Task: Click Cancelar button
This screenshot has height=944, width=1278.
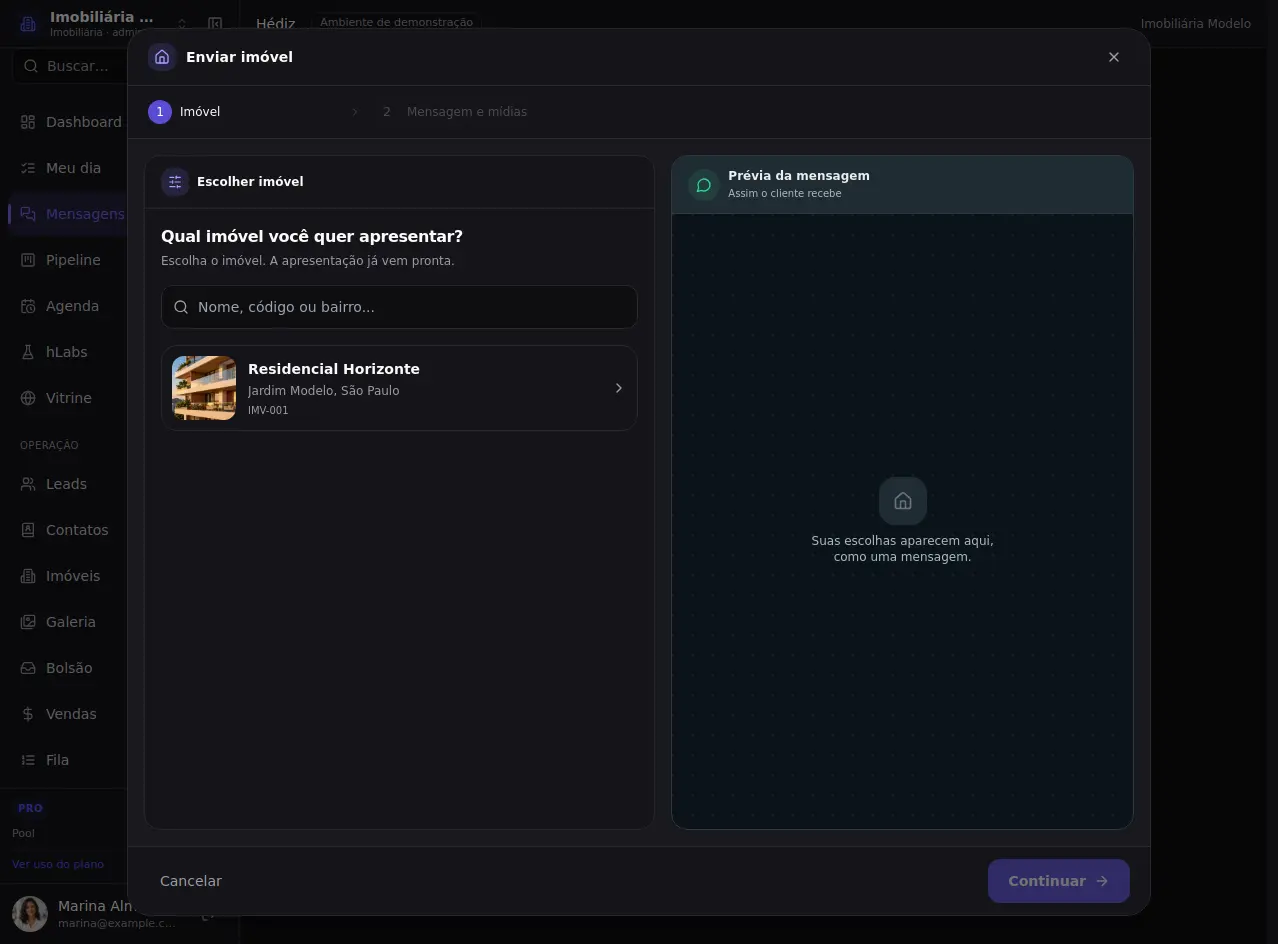Action: click(x=191, y=881)
